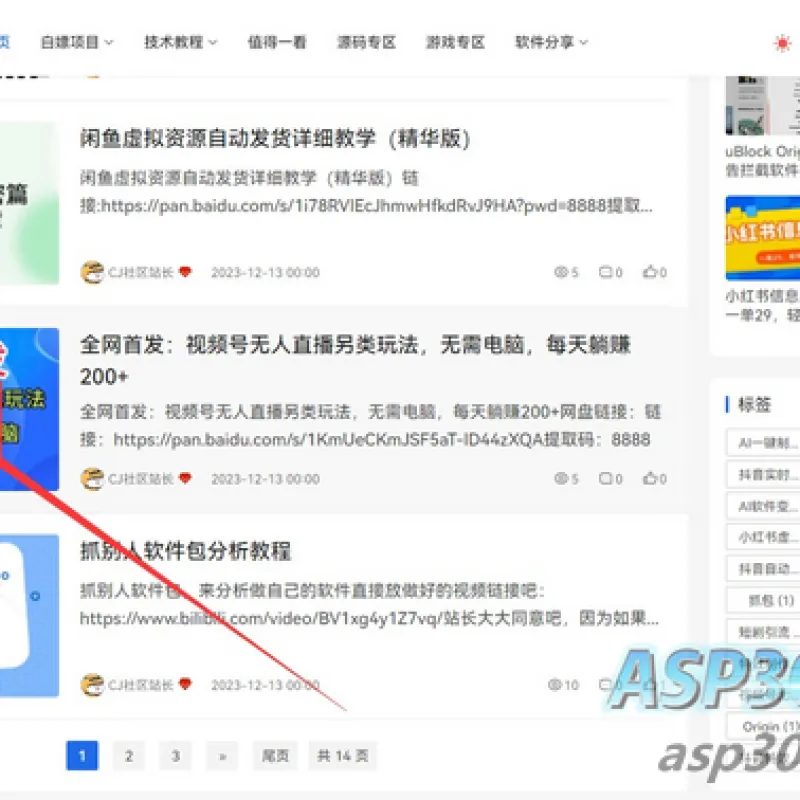This screenshot has width=800, height=800.
Task: Toggle the sun theme mode icon
Action: 782,43
